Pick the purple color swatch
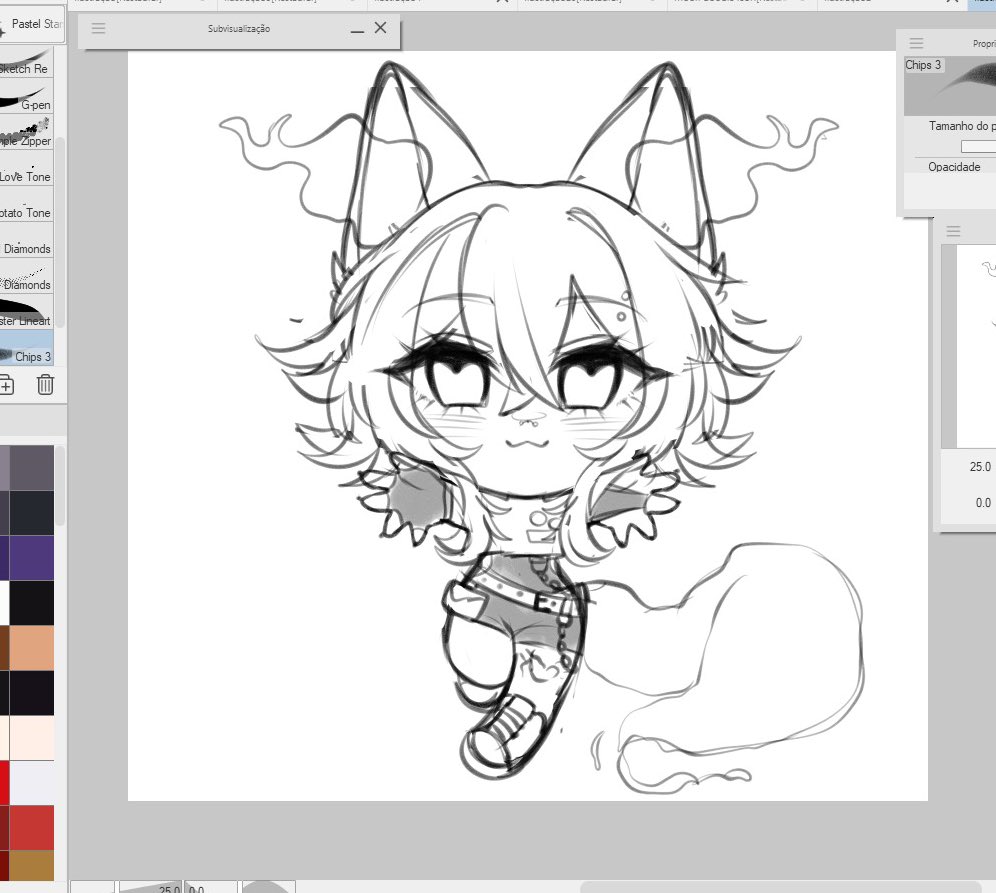This screenshot has height=893, width=996. tap(32, 558)
